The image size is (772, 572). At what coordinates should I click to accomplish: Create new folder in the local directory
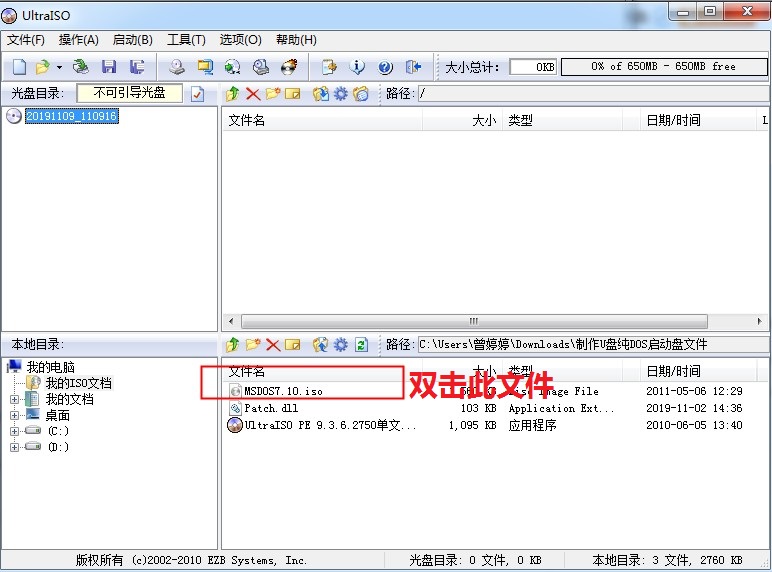click(x=253, y=345)
